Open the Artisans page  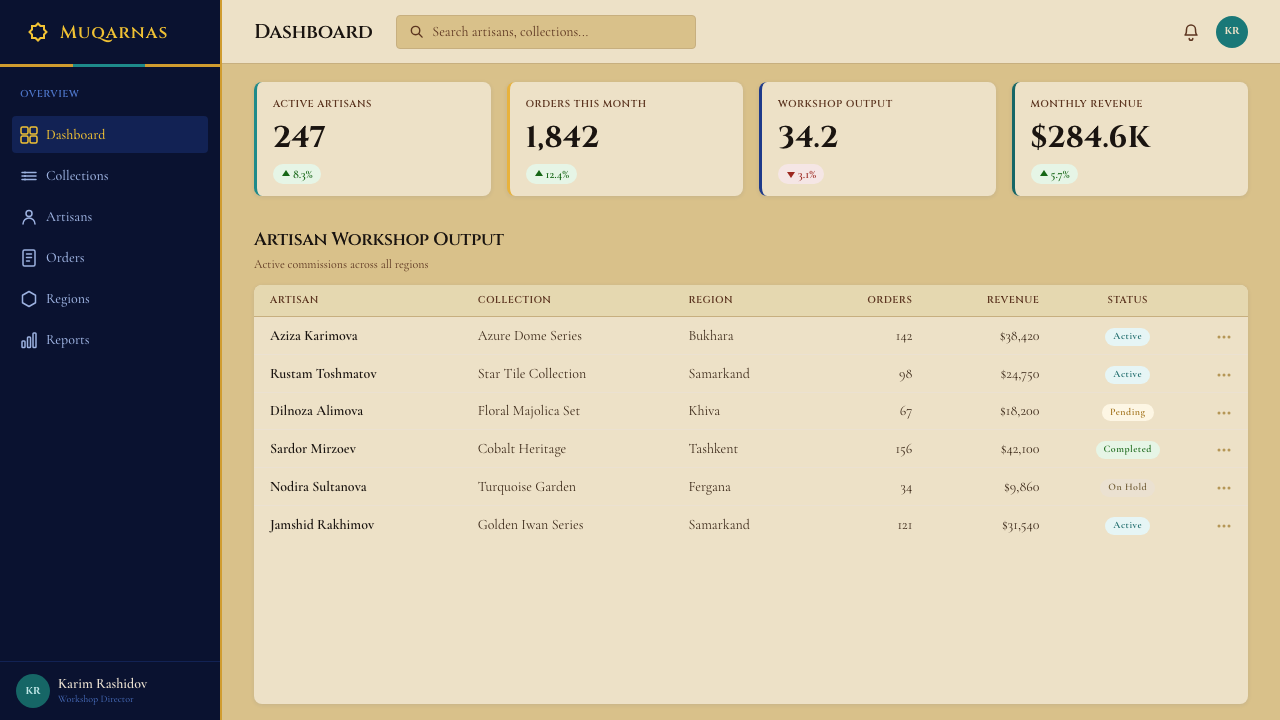pos(110,217)
